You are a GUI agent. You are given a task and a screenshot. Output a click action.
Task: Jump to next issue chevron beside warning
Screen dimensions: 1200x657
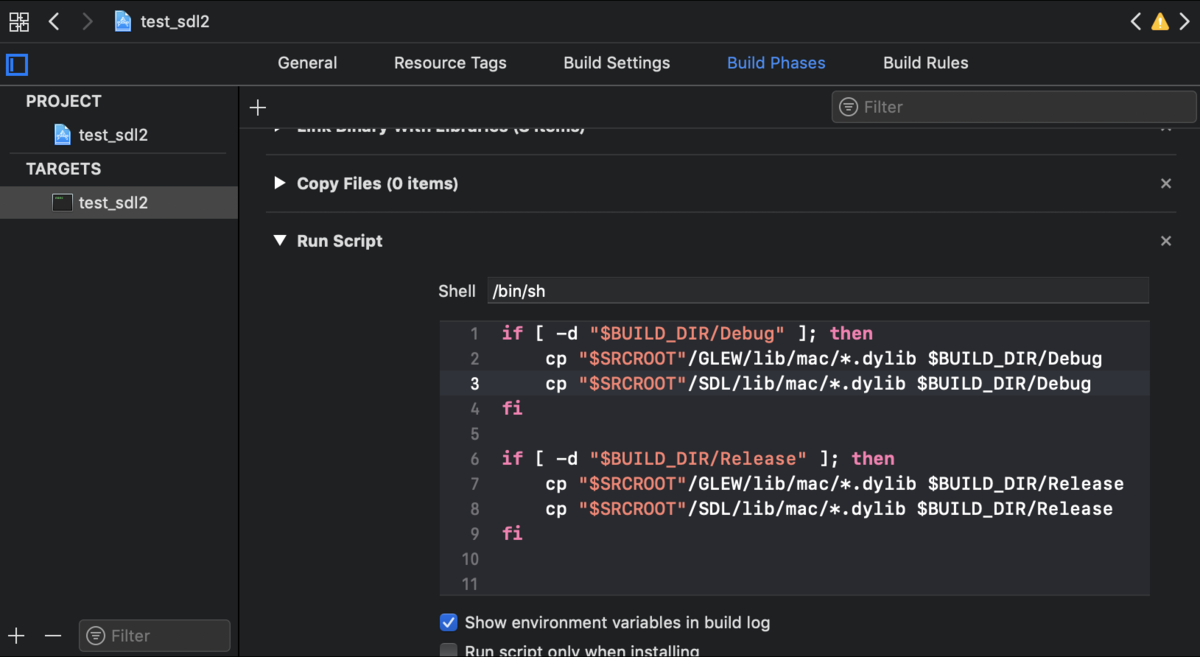[1185, 21]
